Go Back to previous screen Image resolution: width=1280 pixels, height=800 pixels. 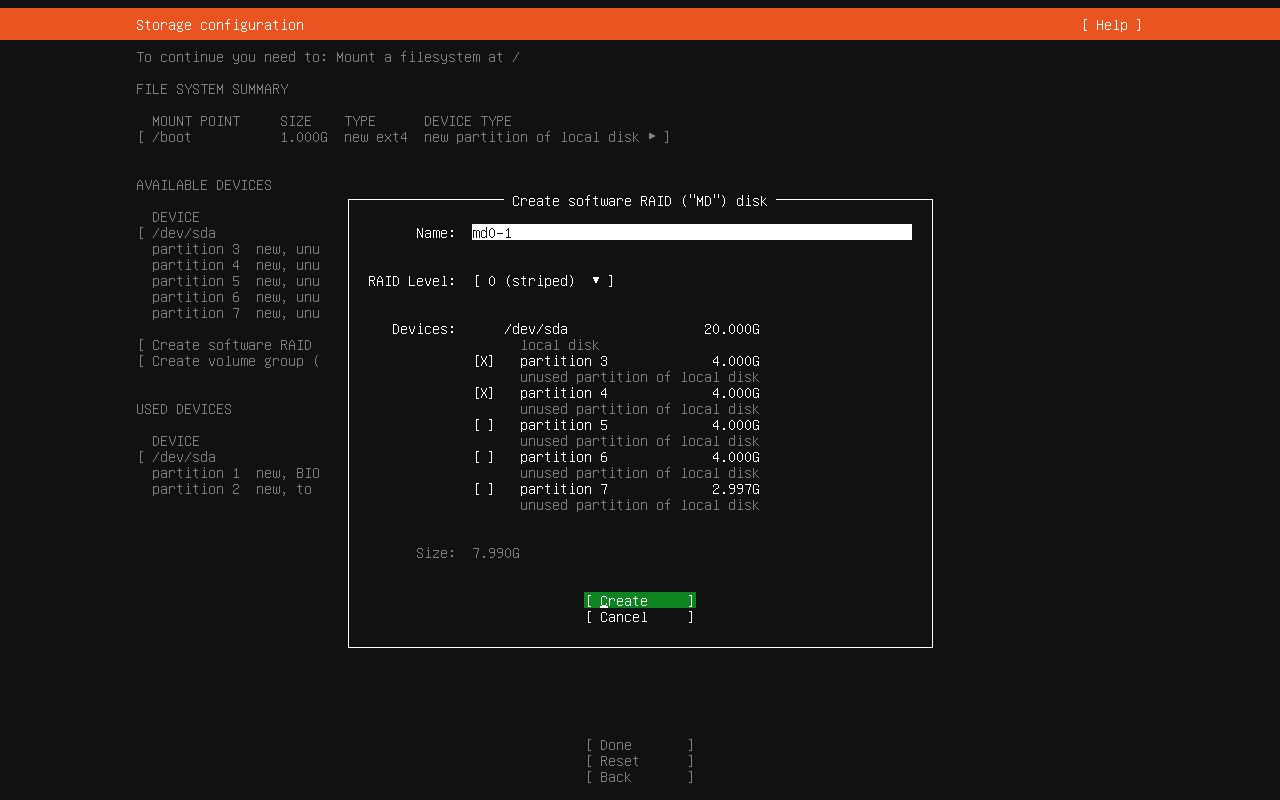[x=639, y=777]
